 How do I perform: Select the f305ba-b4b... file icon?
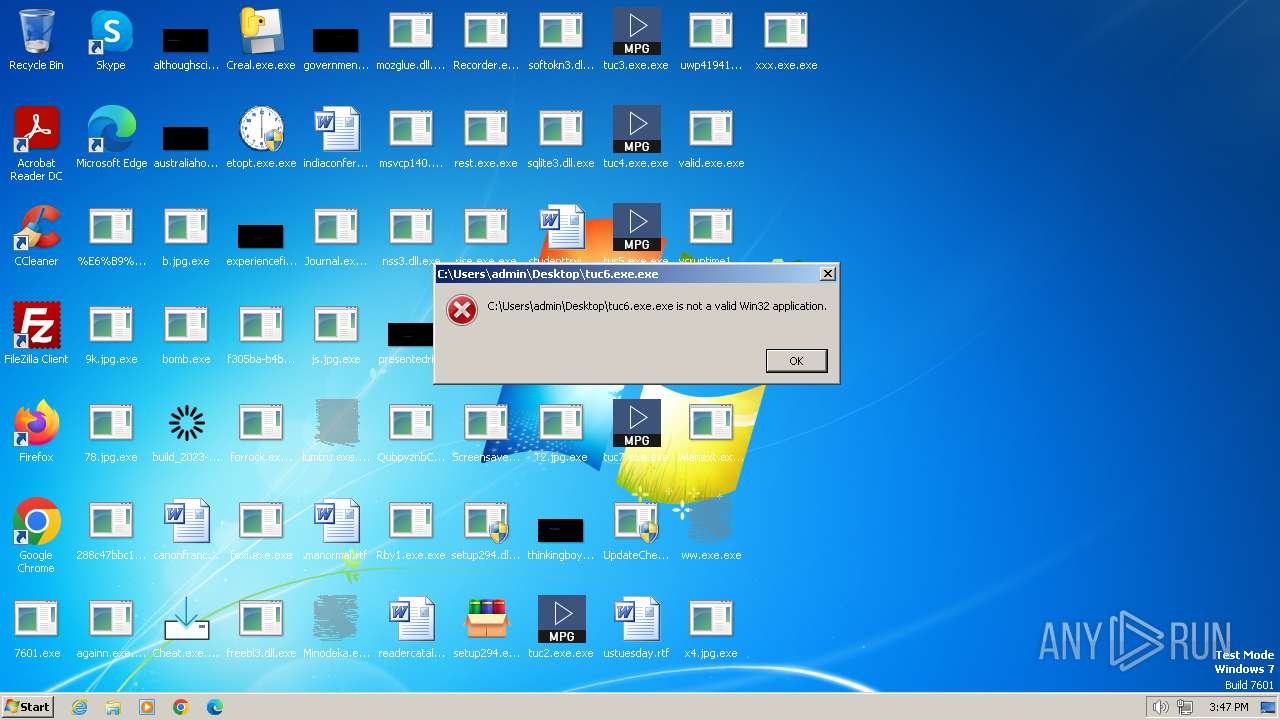coord(261,325)
